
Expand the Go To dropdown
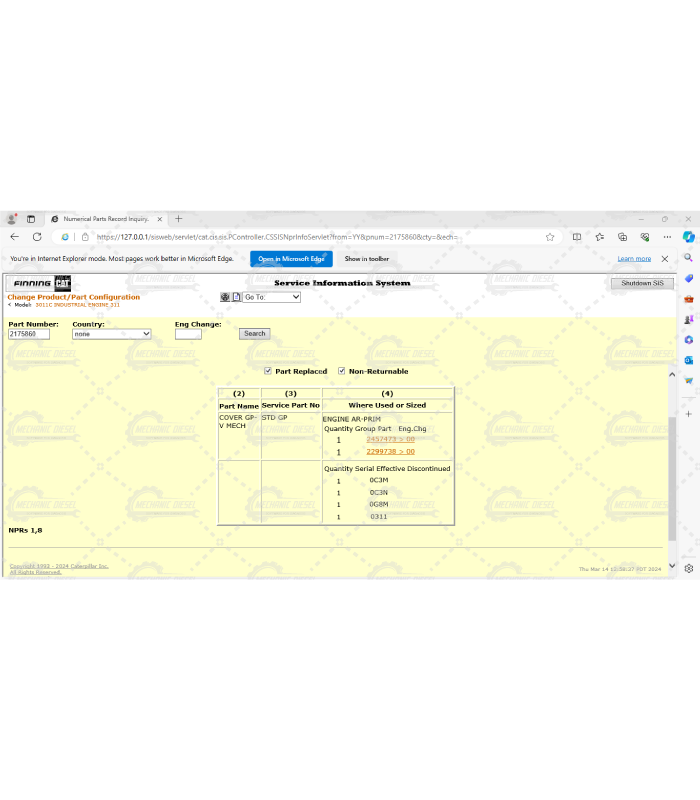pos(271,297)
